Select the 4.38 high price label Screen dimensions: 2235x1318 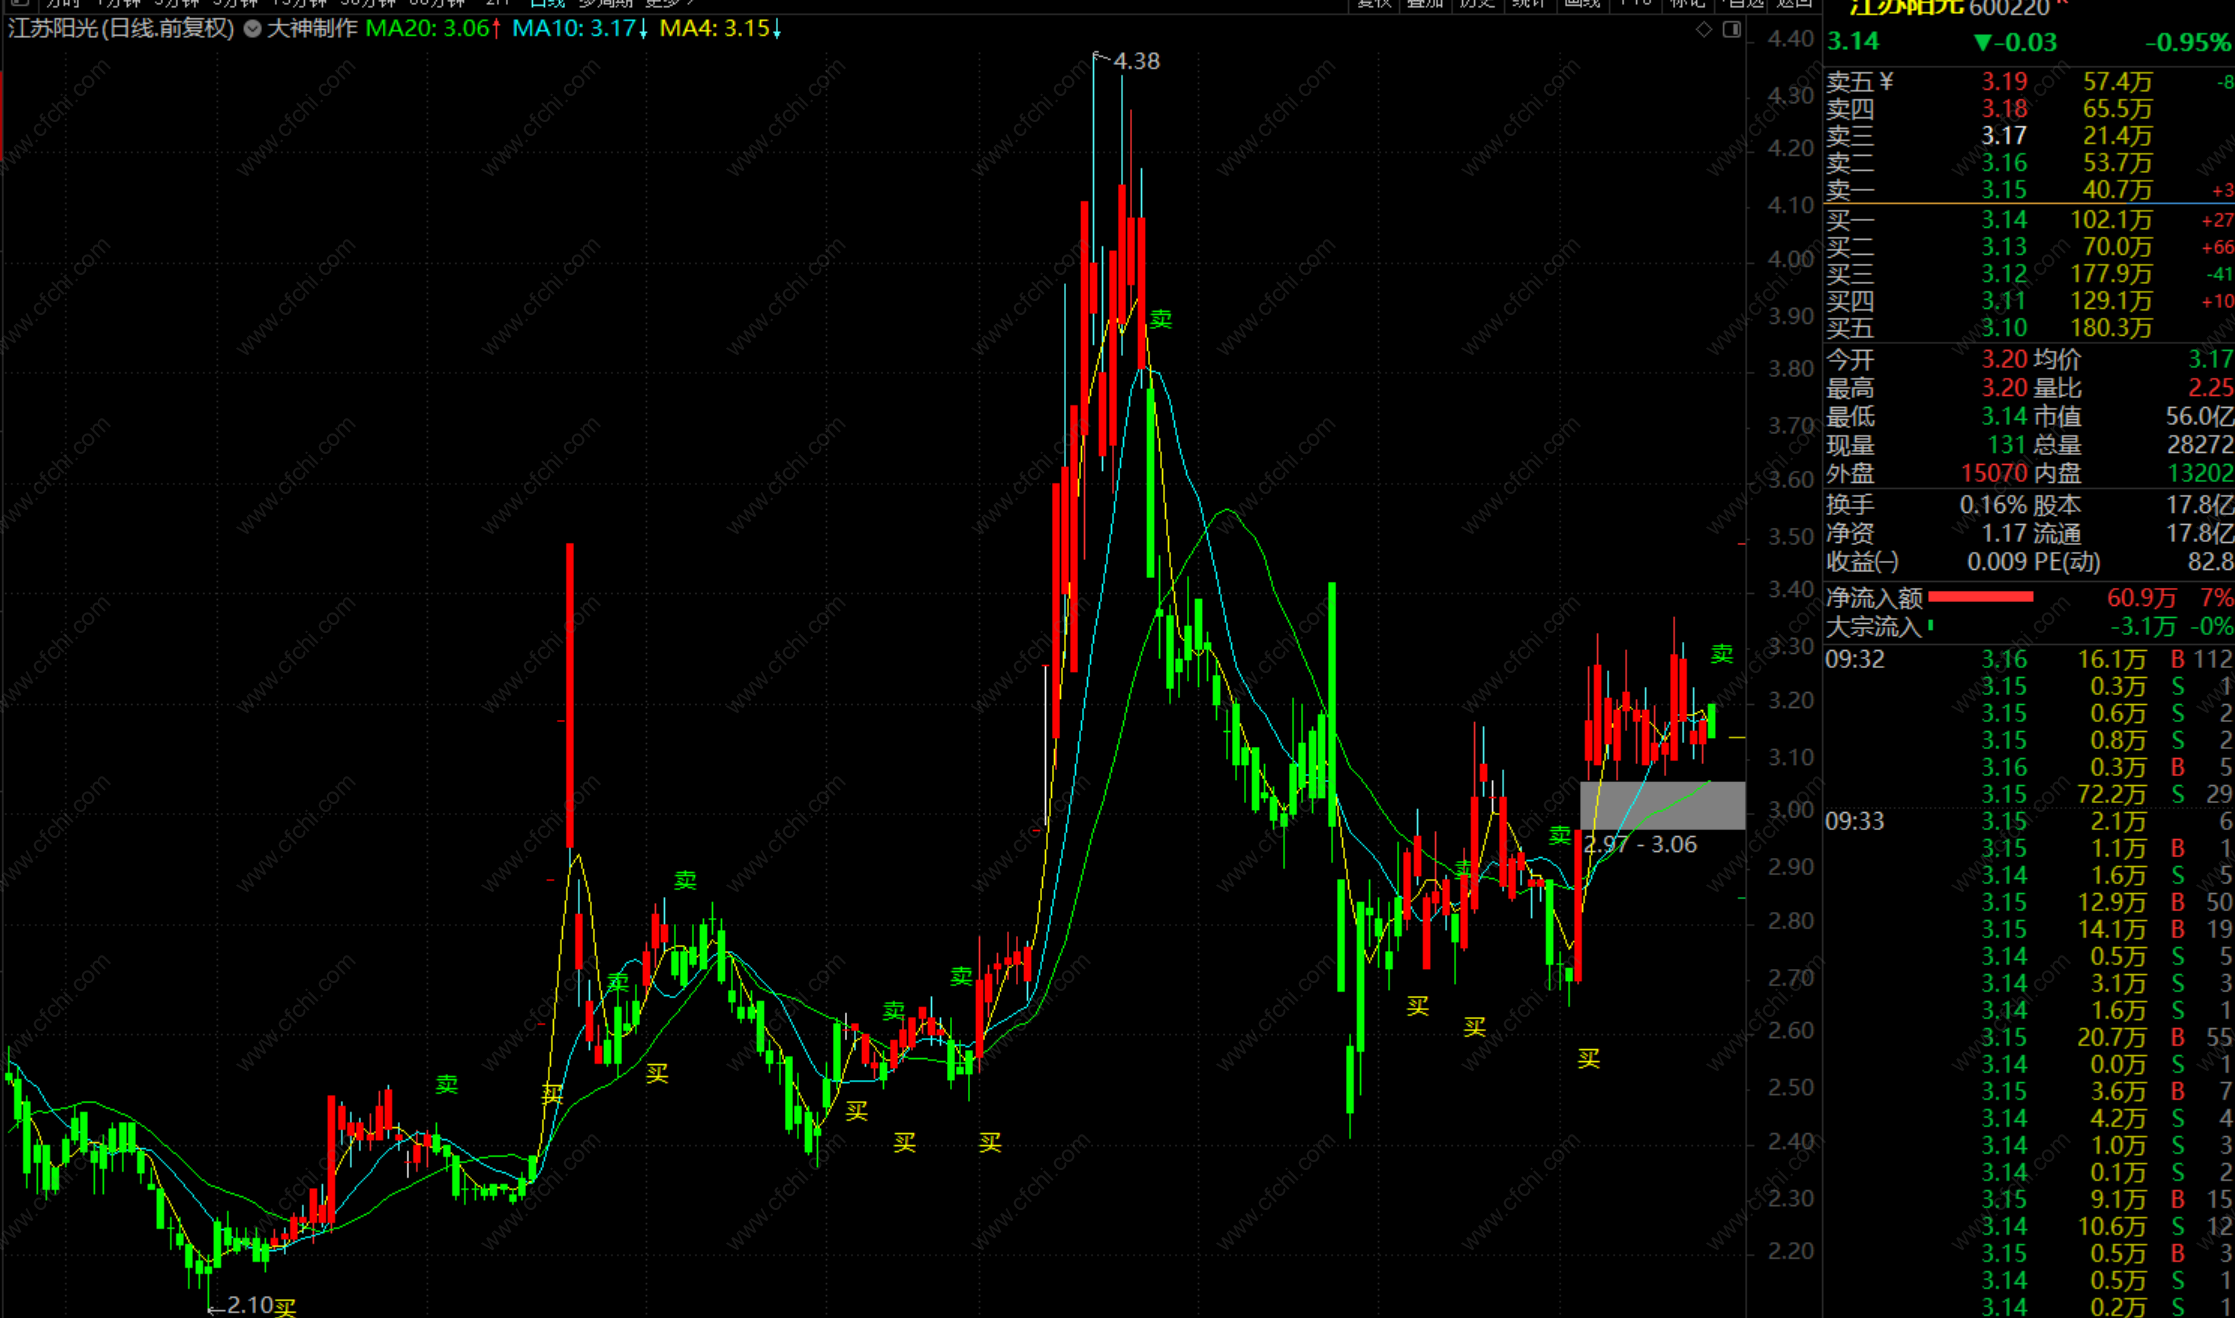(1136, 62)
